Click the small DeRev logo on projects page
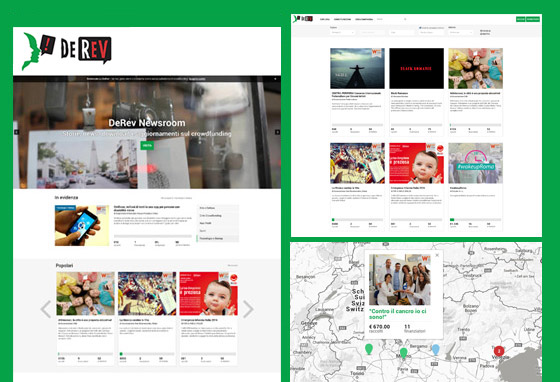 303,19
